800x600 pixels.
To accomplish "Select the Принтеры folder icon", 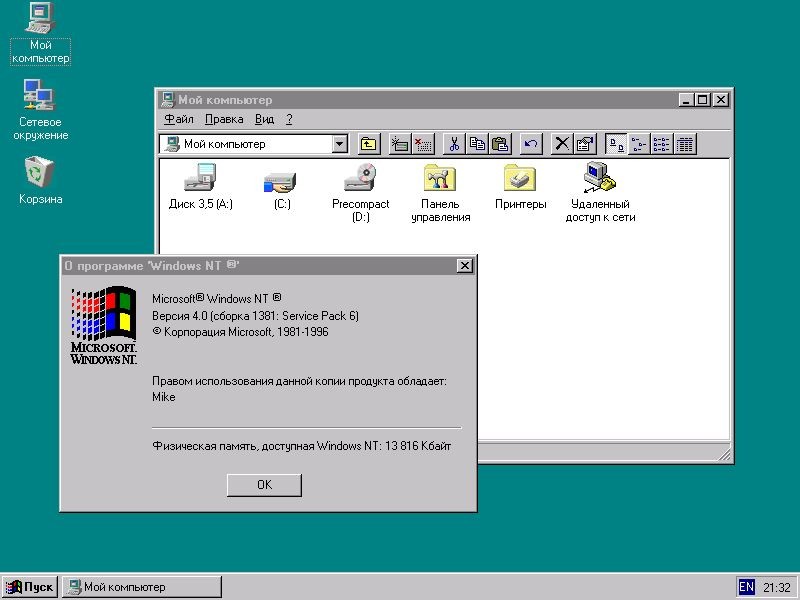I will tap(520, 187).
